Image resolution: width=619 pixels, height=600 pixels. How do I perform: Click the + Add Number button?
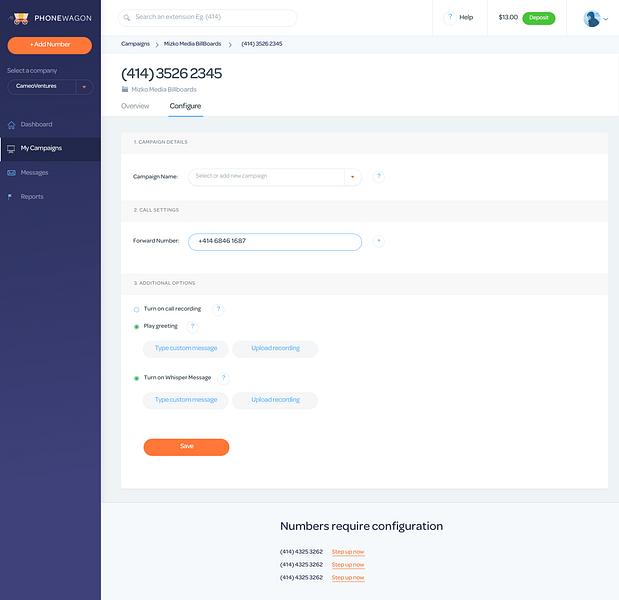pos(50,45)
